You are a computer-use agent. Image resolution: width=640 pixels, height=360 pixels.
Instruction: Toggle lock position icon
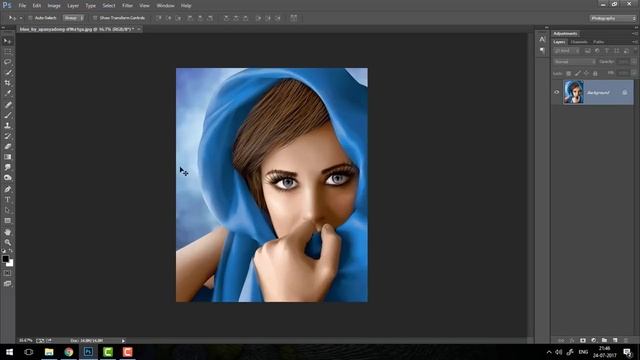tap(586, 73)
